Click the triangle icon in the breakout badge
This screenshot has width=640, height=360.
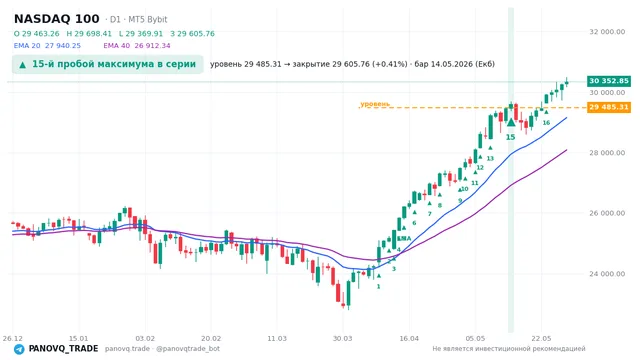pos(23,64)
